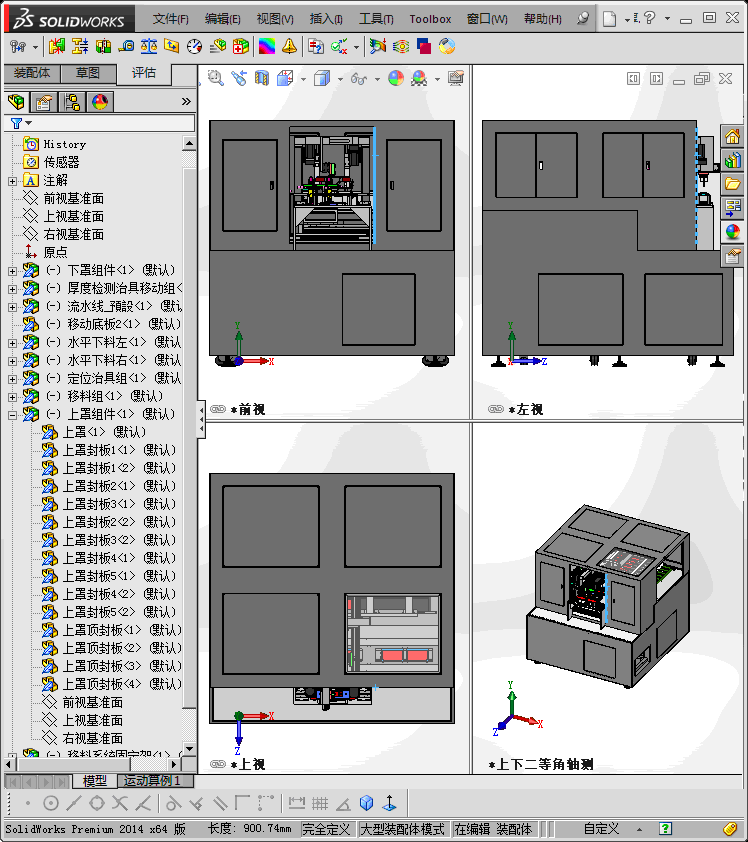Expand the 移料组<1> node
The image size is (748, 842).
(x=12, y=397)
